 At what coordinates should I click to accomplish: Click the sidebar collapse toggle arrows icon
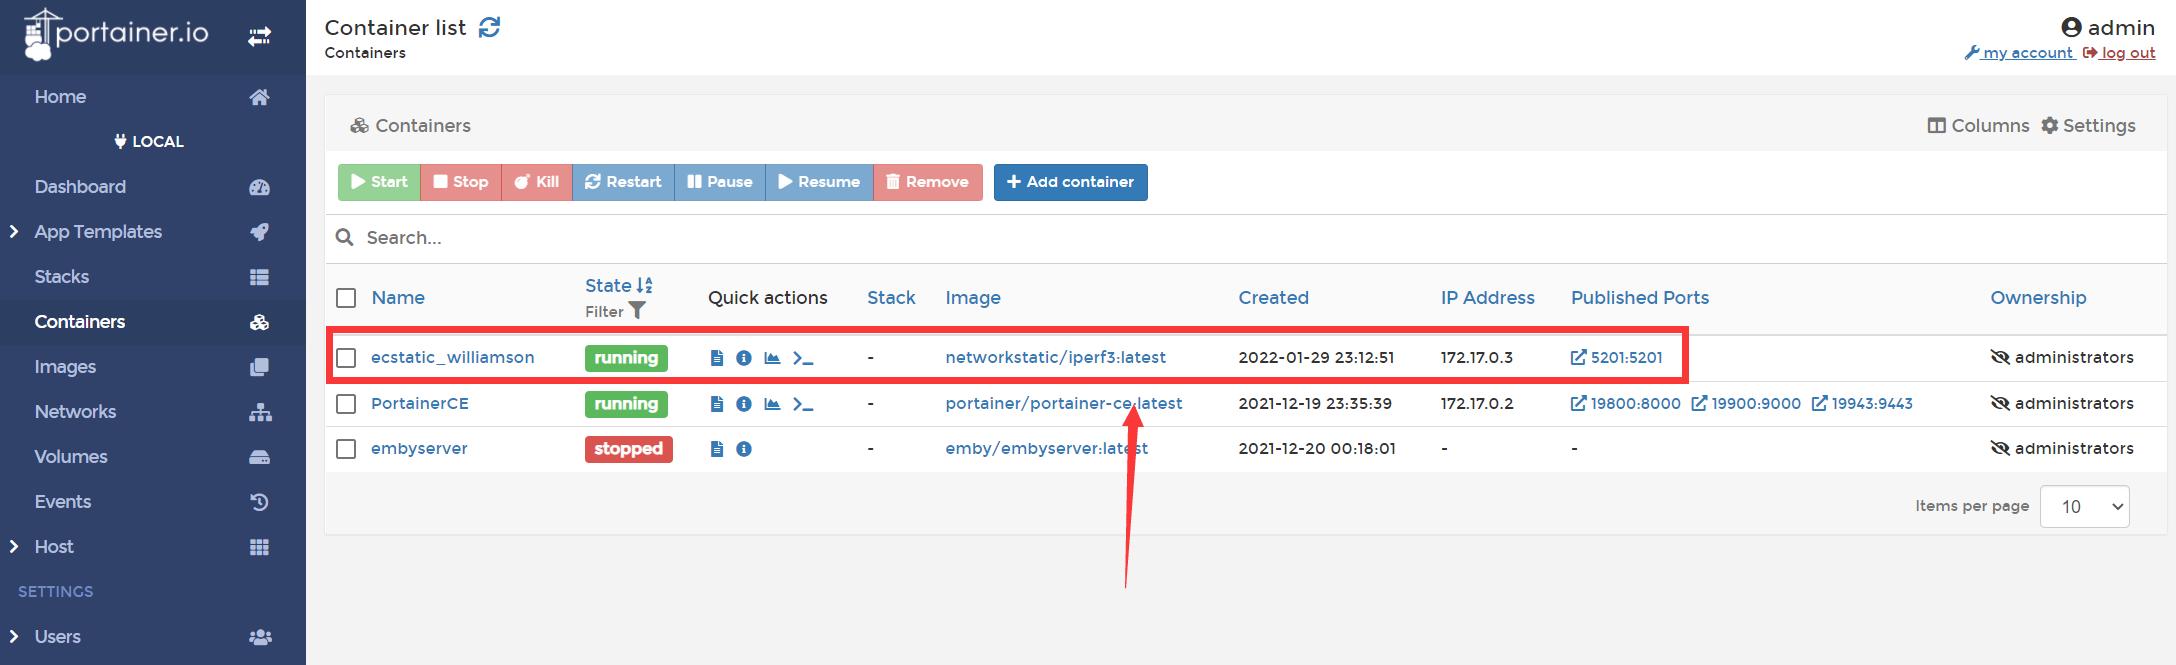click(259, 37)
